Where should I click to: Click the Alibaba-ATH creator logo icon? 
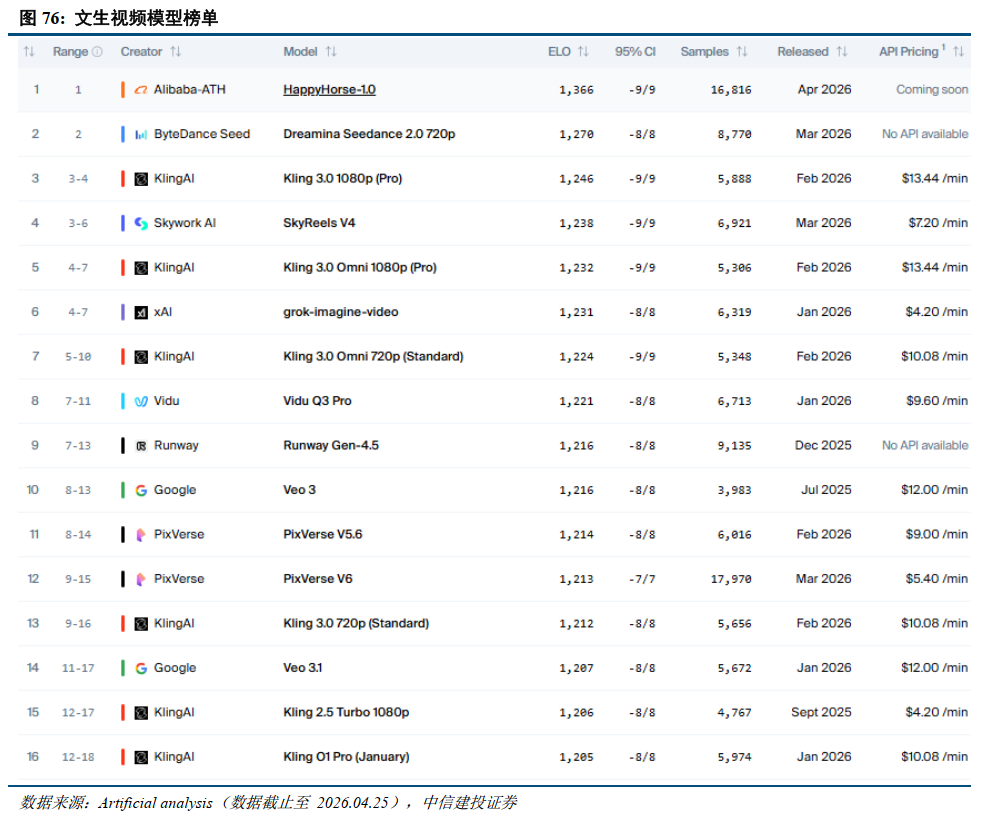click(141, 90)
